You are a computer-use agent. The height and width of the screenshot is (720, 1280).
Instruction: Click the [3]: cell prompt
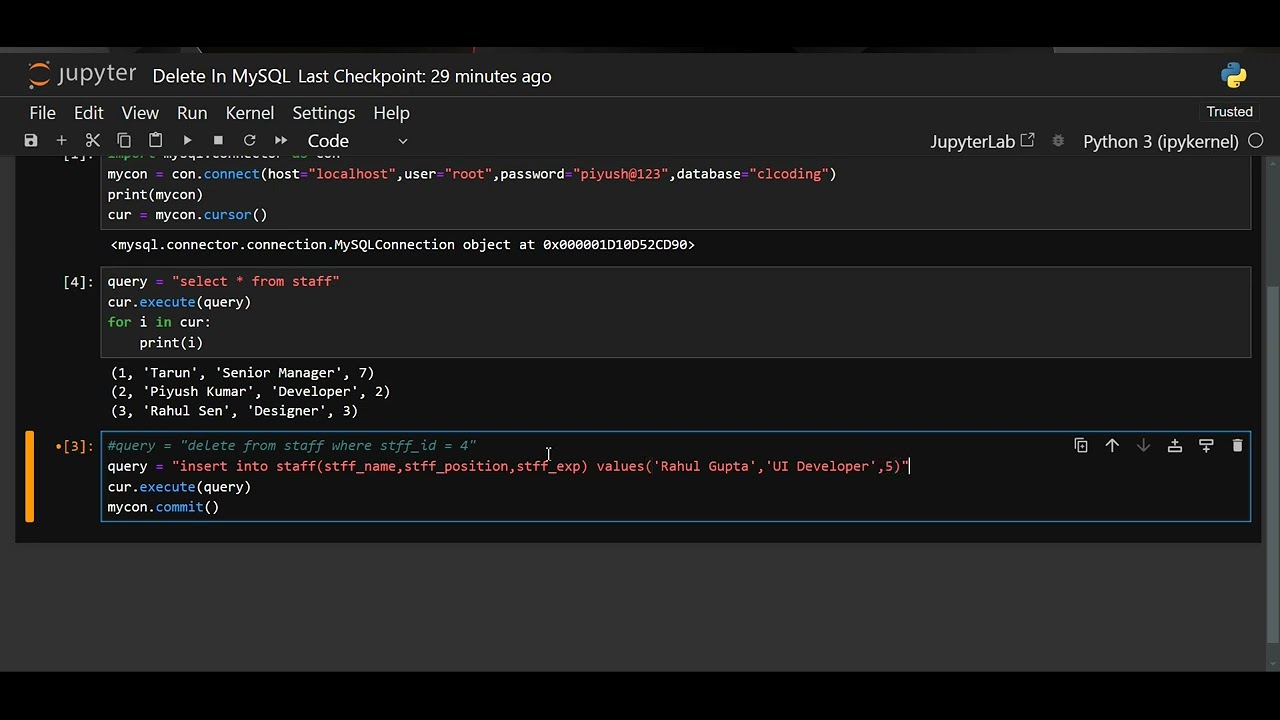(x=75, y=446)
